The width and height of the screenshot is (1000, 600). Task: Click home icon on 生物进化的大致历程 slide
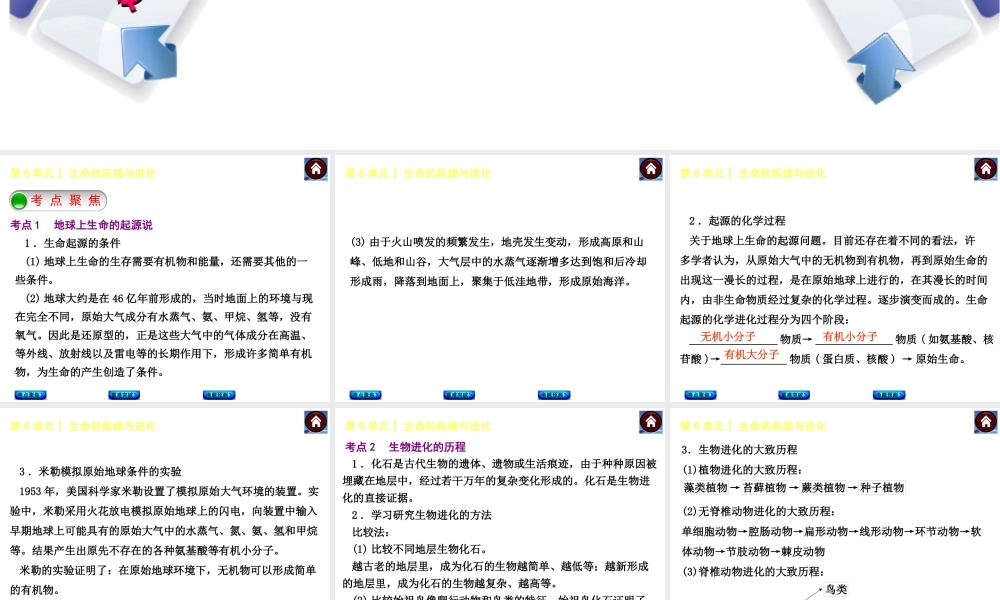click(985, 422)
